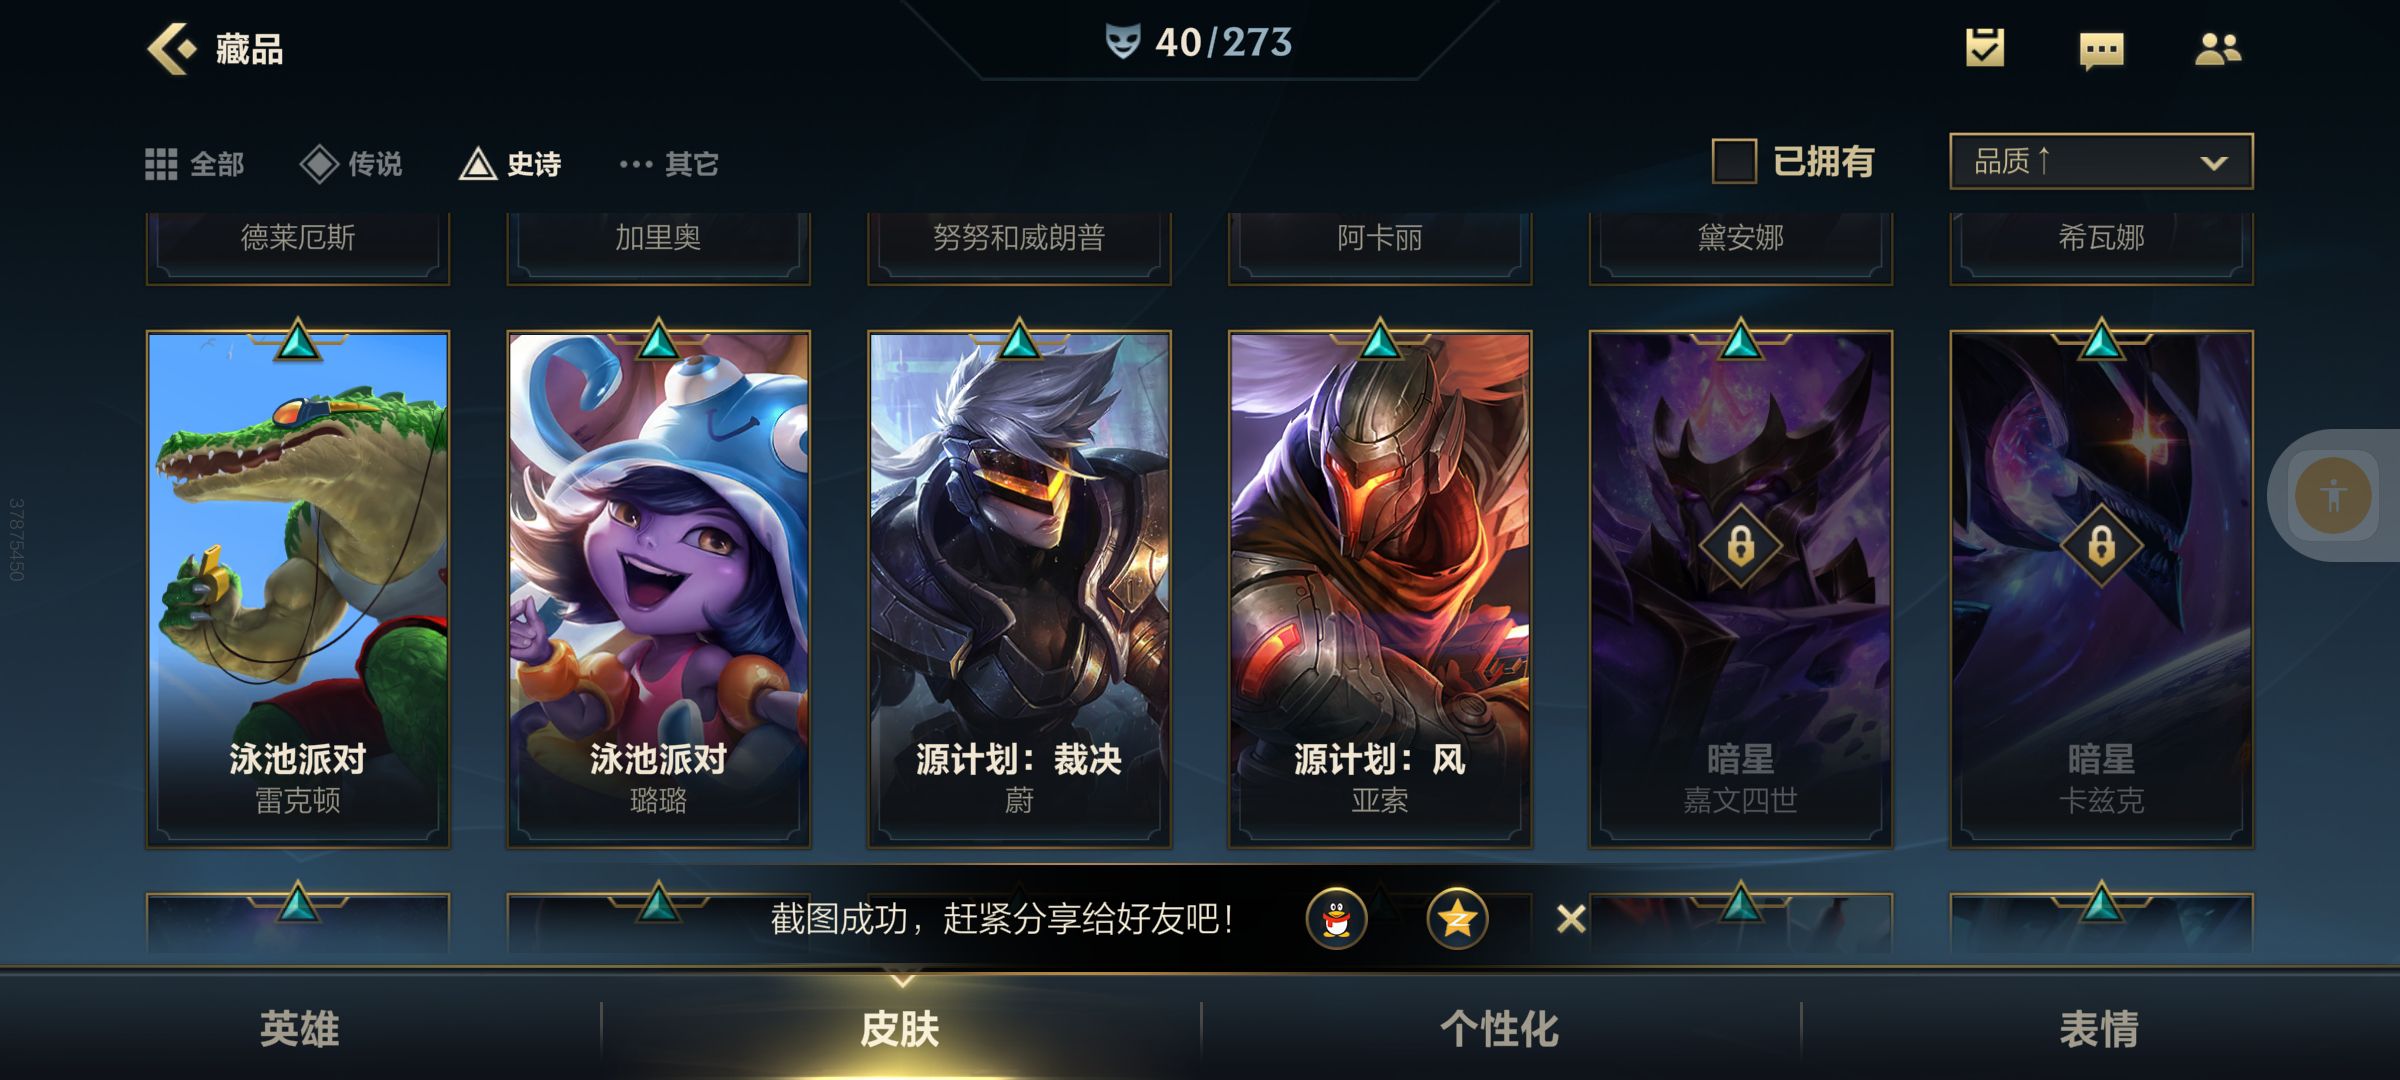Open the 泳池派对 雷克顿 skin card
Viewport: 2400px width, 1080px height.
298,589
